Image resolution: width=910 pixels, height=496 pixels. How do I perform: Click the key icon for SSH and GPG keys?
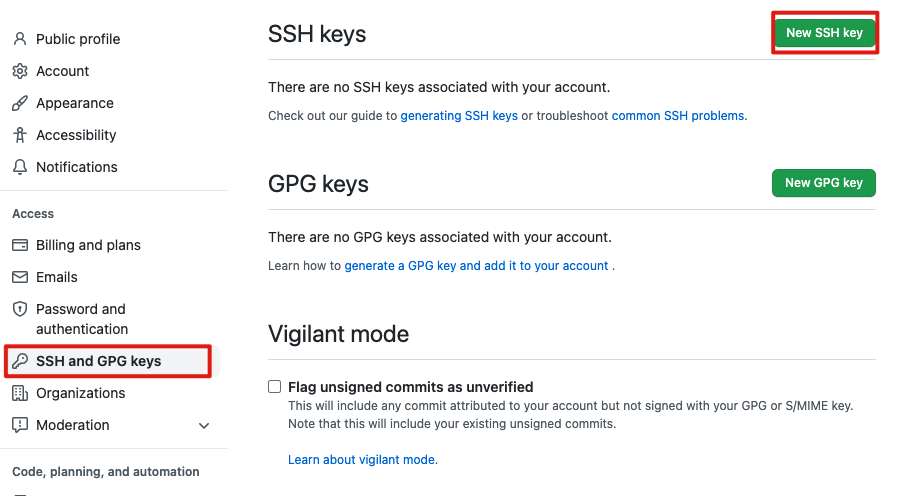[x=20, y=361]
